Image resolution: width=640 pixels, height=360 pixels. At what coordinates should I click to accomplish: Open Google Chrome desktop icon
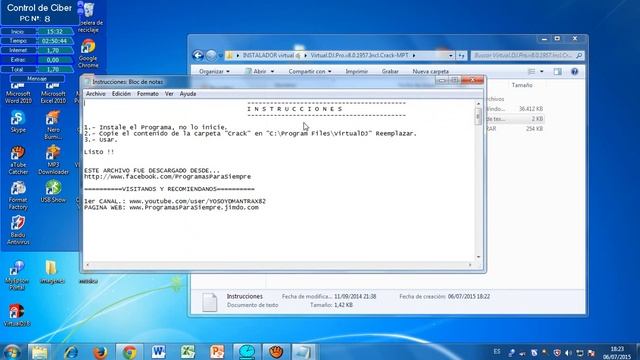pos(88,53)
